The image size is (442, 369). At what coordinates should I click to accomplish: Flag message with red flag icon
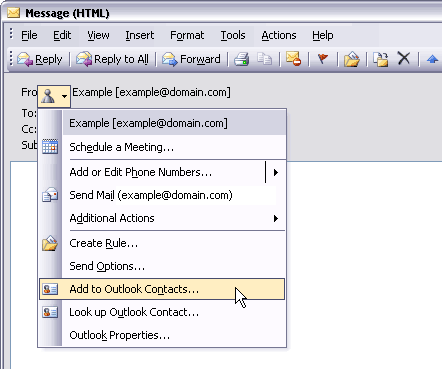[x=323, y=59]
